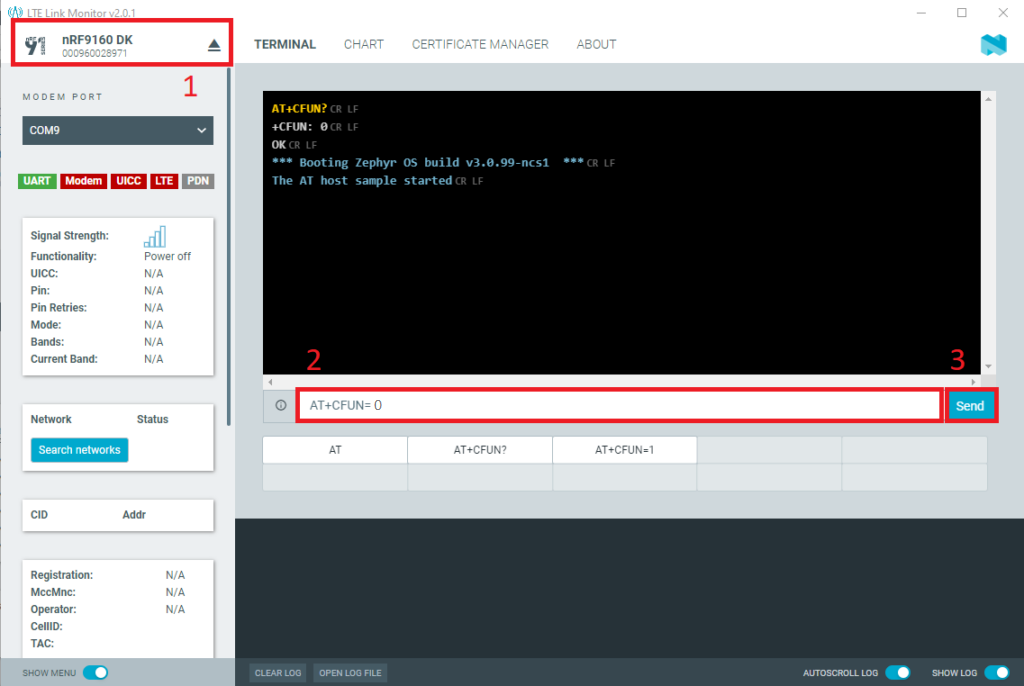Image resolution: width=1024 pixels, height=686 pixels.
Task: Click the 'Operator:' label
Action: (54, 609)
